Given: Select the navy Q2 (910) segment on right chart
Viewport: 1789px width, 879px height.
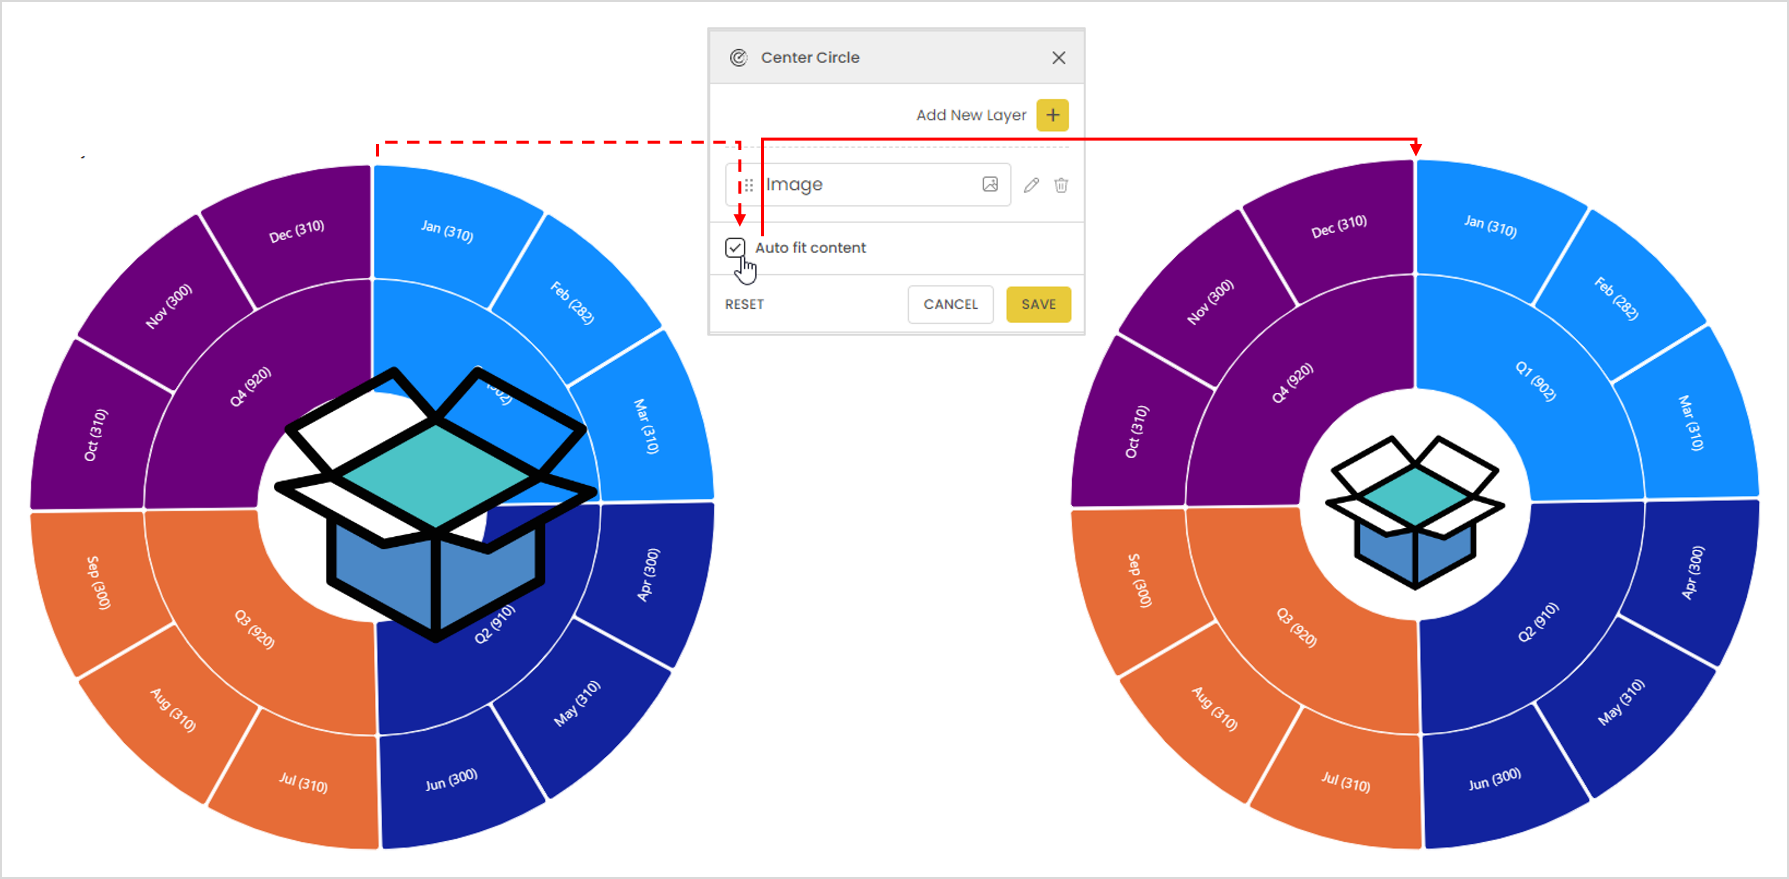Looking at the screenshot, I should coord(1538,622).
